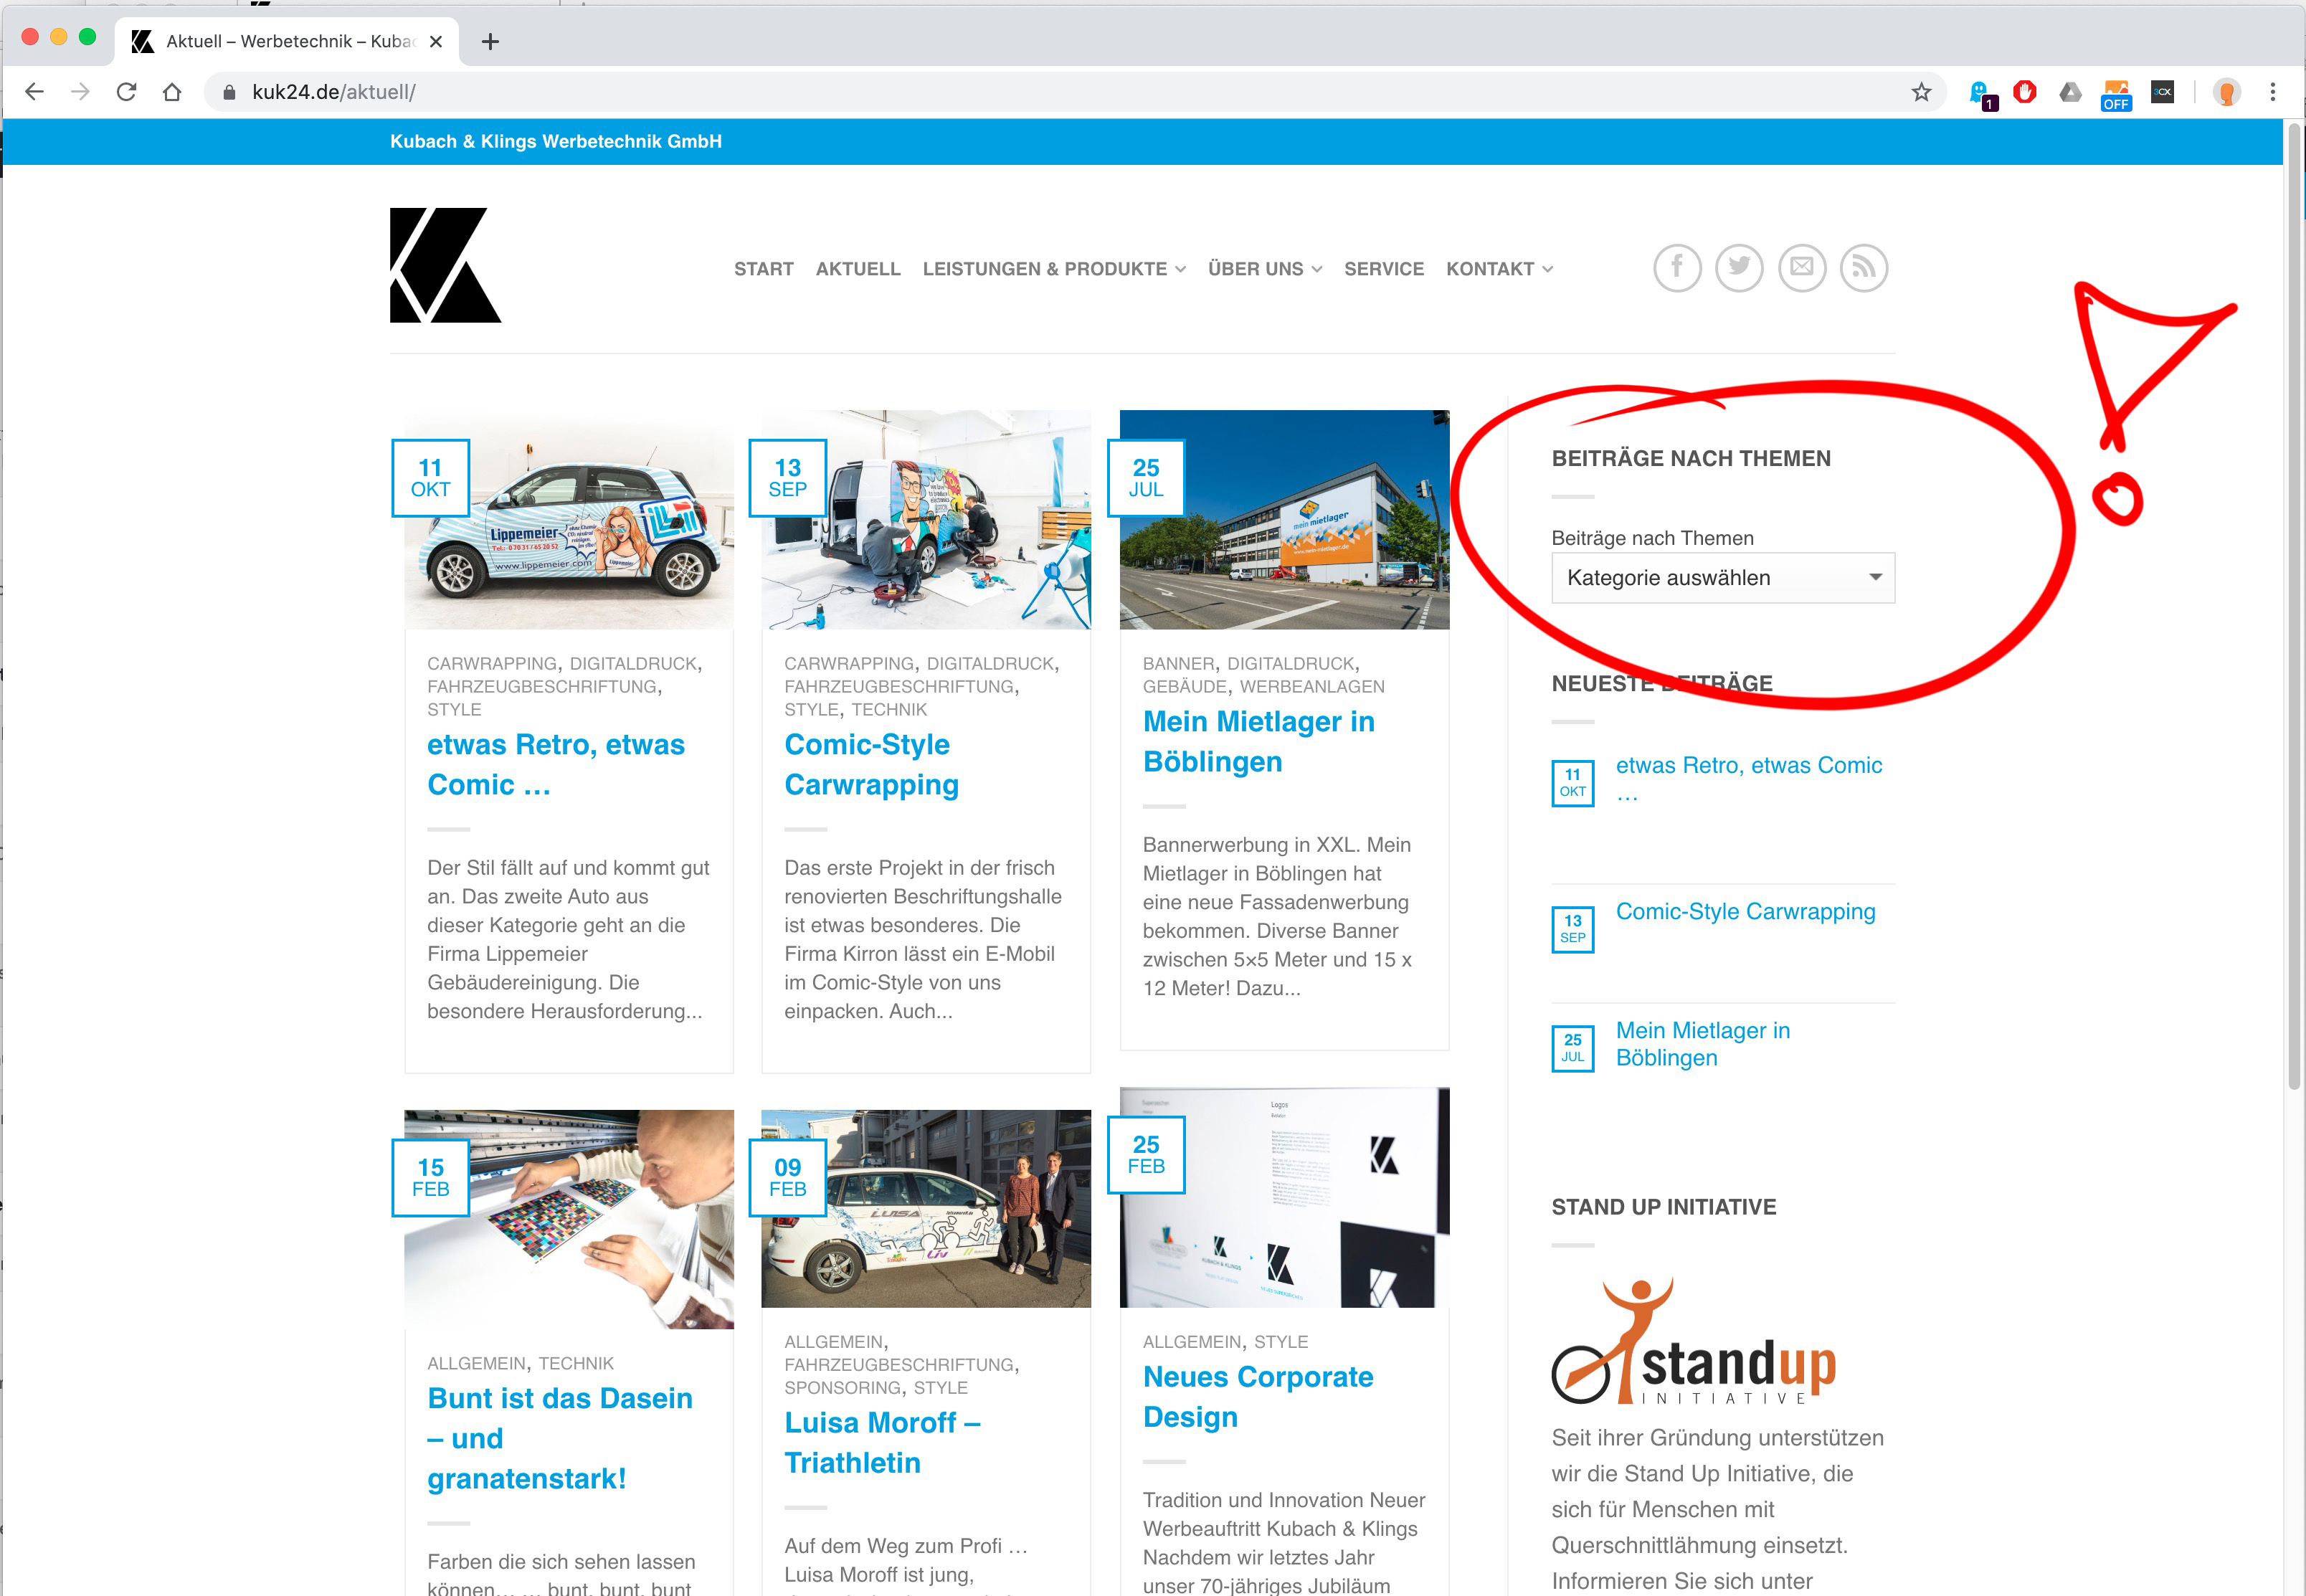Click the 13 SEP date badge on Carwrapping post
The image size is (2306, 1596).
(788, 478)
